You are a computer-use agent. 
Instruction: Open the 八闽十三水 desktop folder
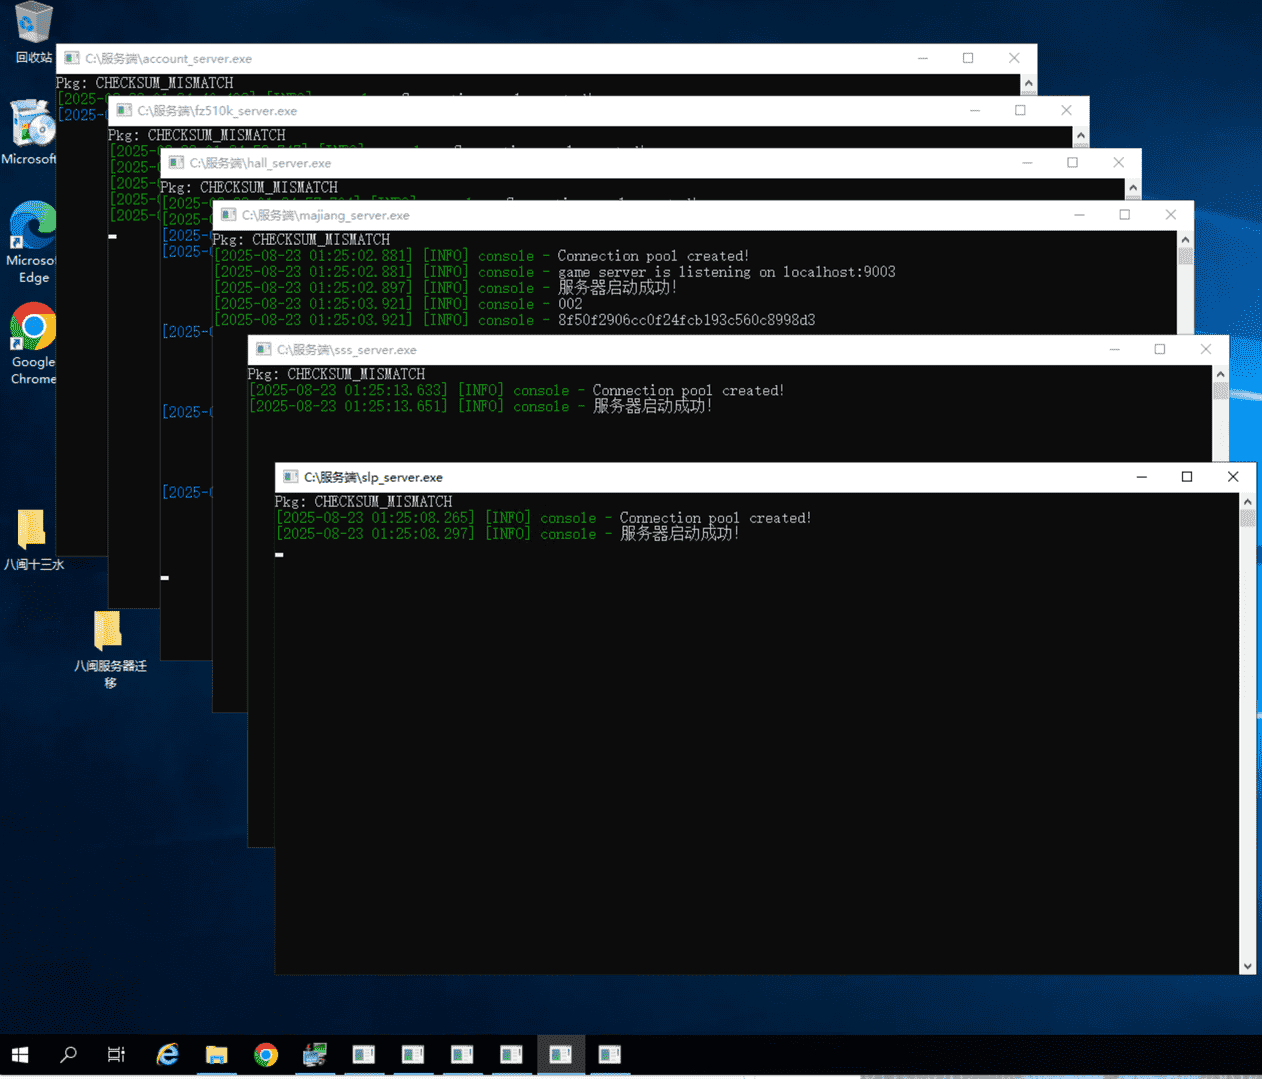[x=33, y=540]
